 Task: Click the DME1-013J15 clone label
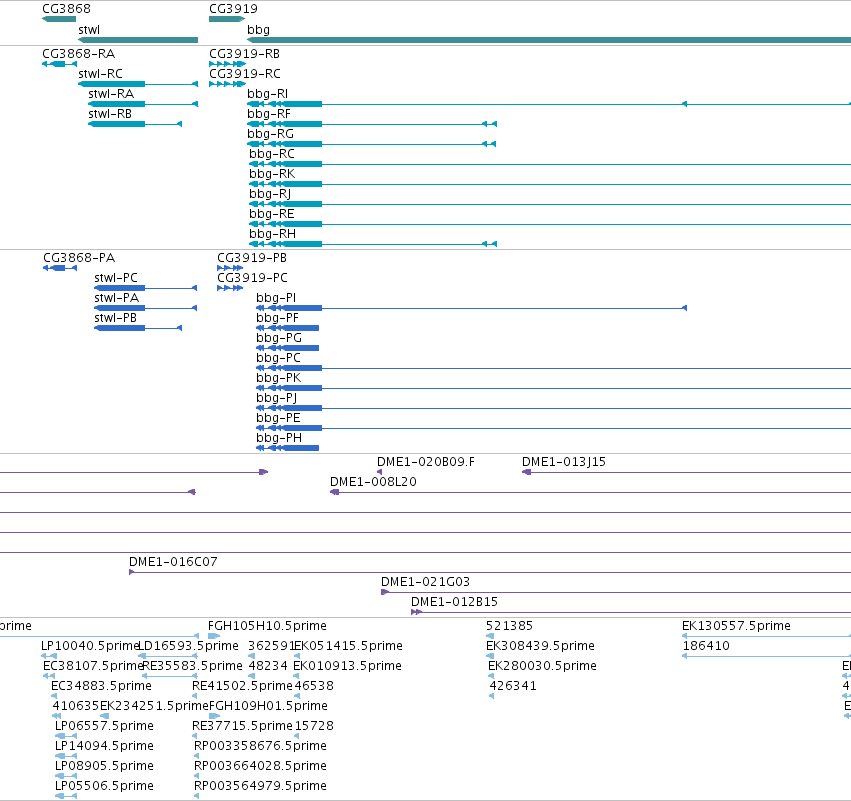point(564,462)
